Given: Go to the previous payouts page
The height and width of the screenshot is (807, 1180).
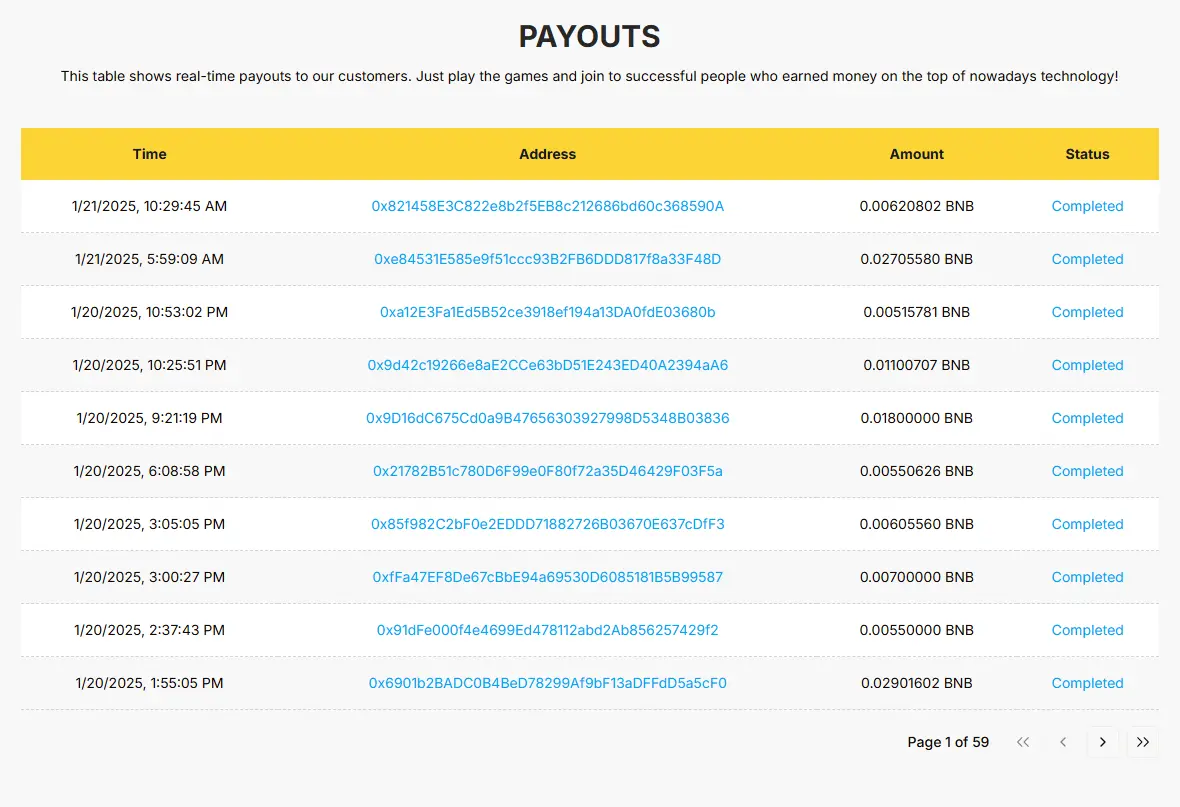Looking at the screenshot, I should point(1063,742).
